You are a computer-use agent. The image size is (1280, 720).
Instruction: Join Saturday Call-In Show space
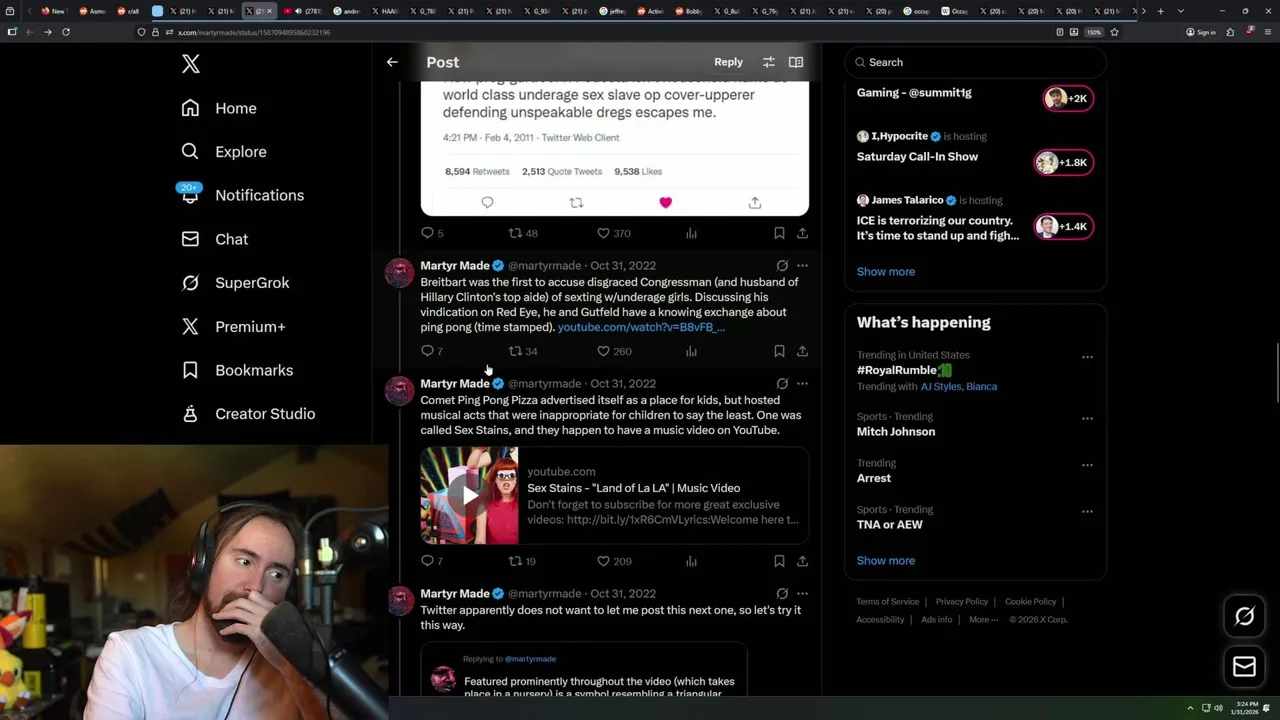(1063, 162)
